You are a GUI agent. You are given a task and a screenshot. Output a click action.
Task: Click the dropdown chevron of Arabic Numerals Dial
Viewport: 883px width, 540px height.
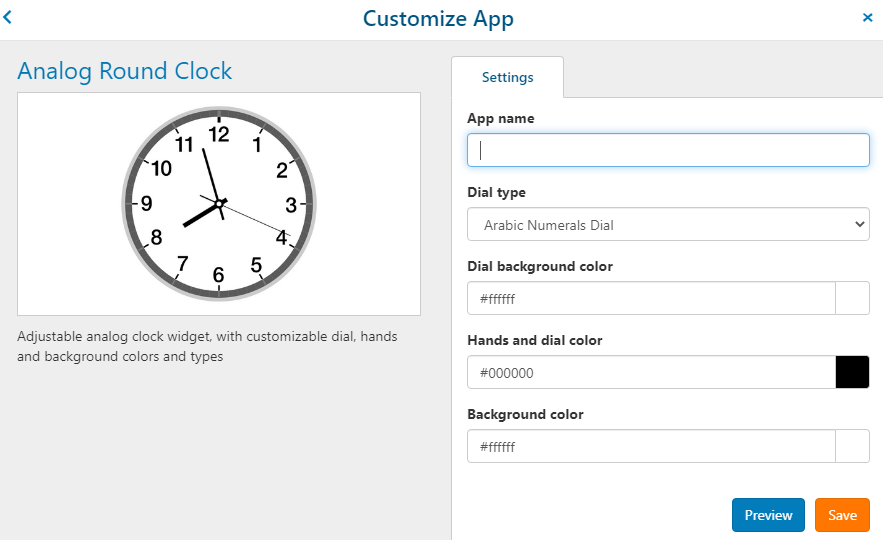coord(859,224)
